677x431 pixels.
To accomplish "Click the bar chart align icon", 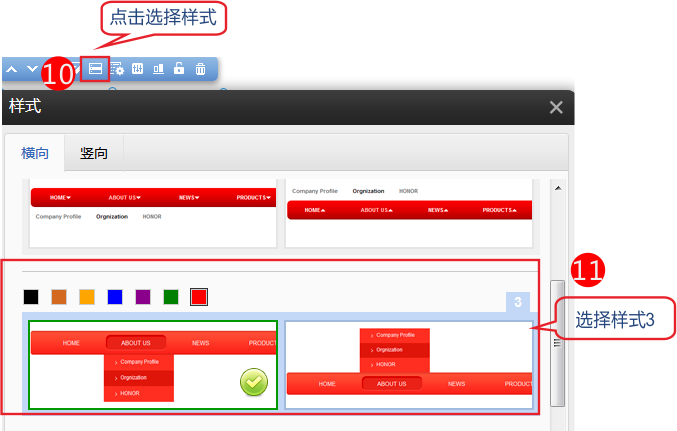I will point(158,69).
